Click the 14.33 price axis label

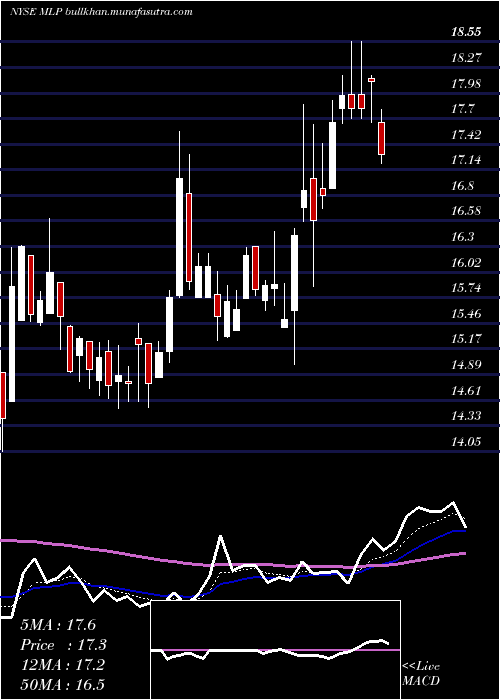pyautogui.click(x=466, y=416)
